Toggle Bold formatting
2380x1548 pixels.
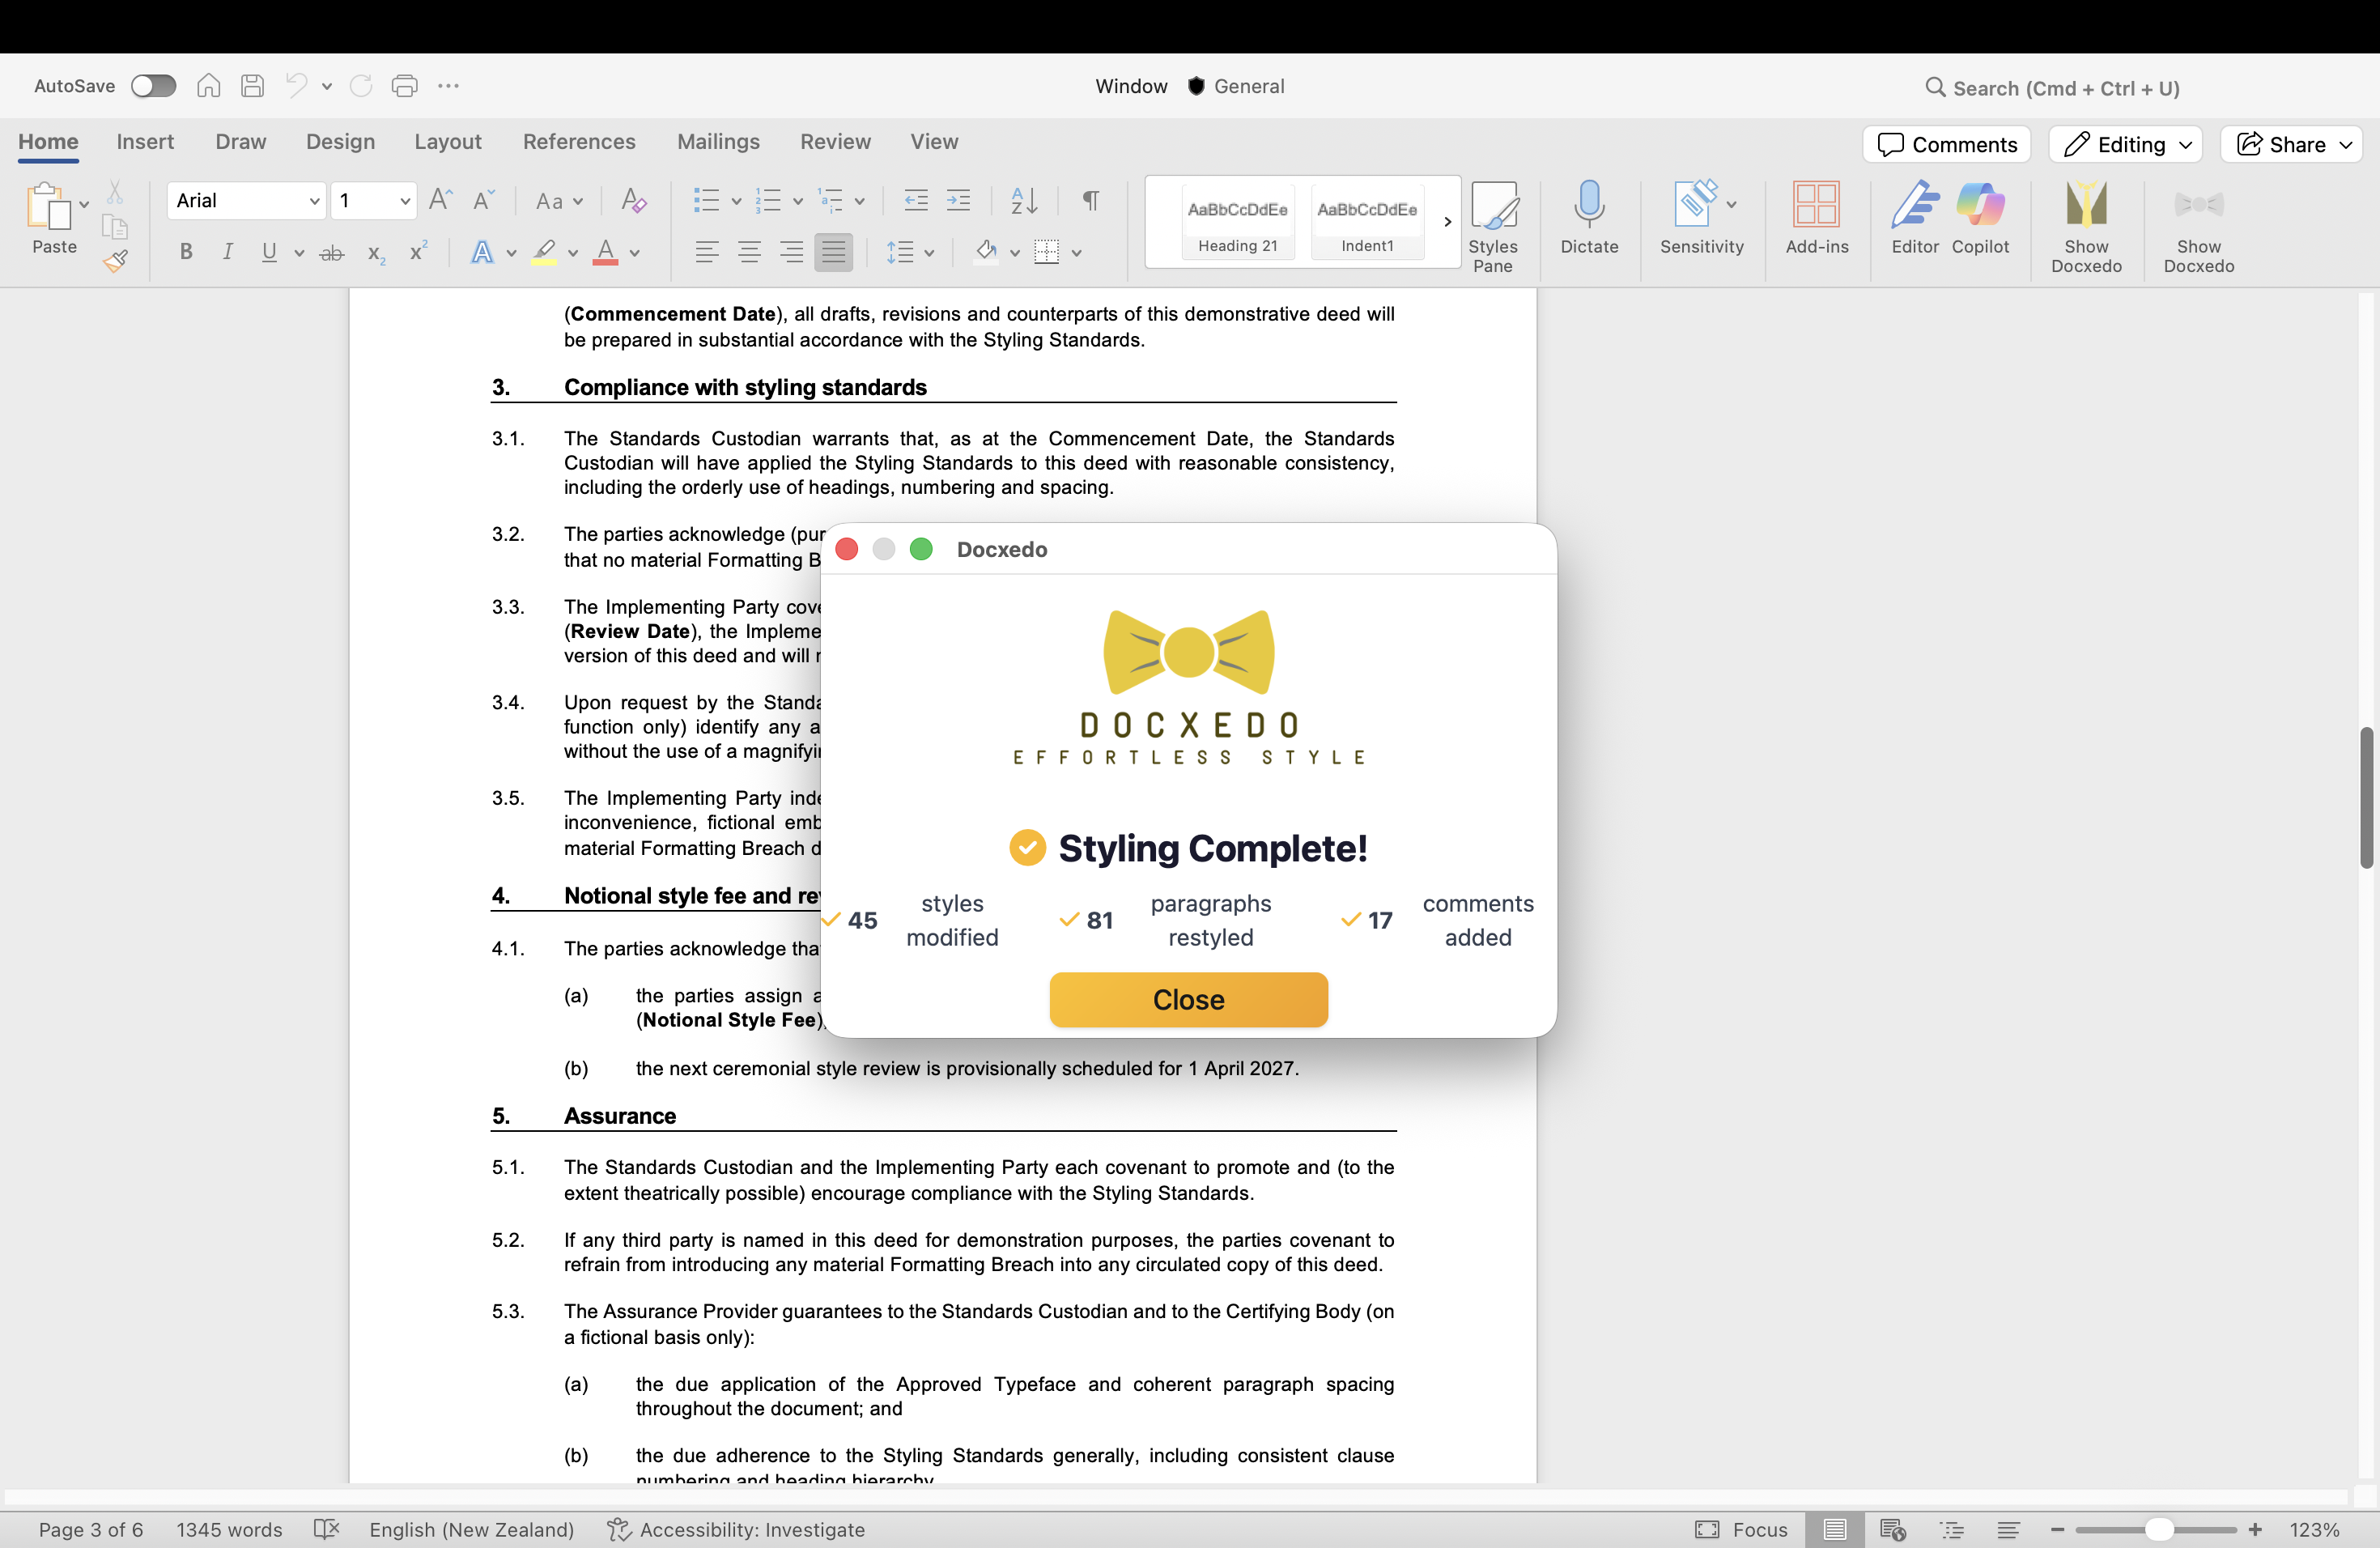point(185,252)
